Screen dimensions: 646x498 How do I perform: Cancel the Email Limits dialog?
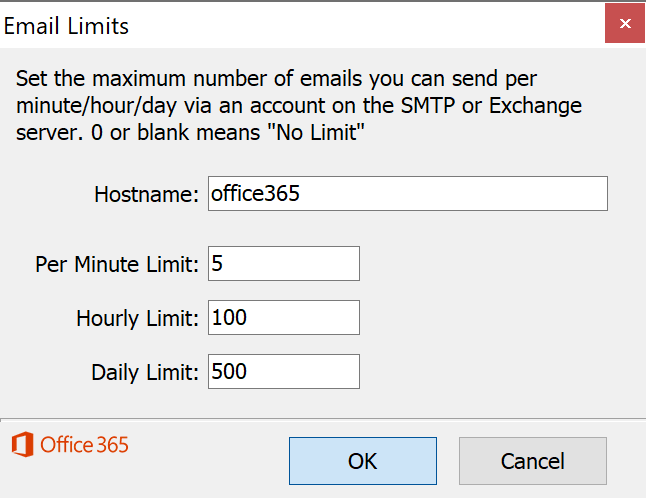[x=533, y=461]
